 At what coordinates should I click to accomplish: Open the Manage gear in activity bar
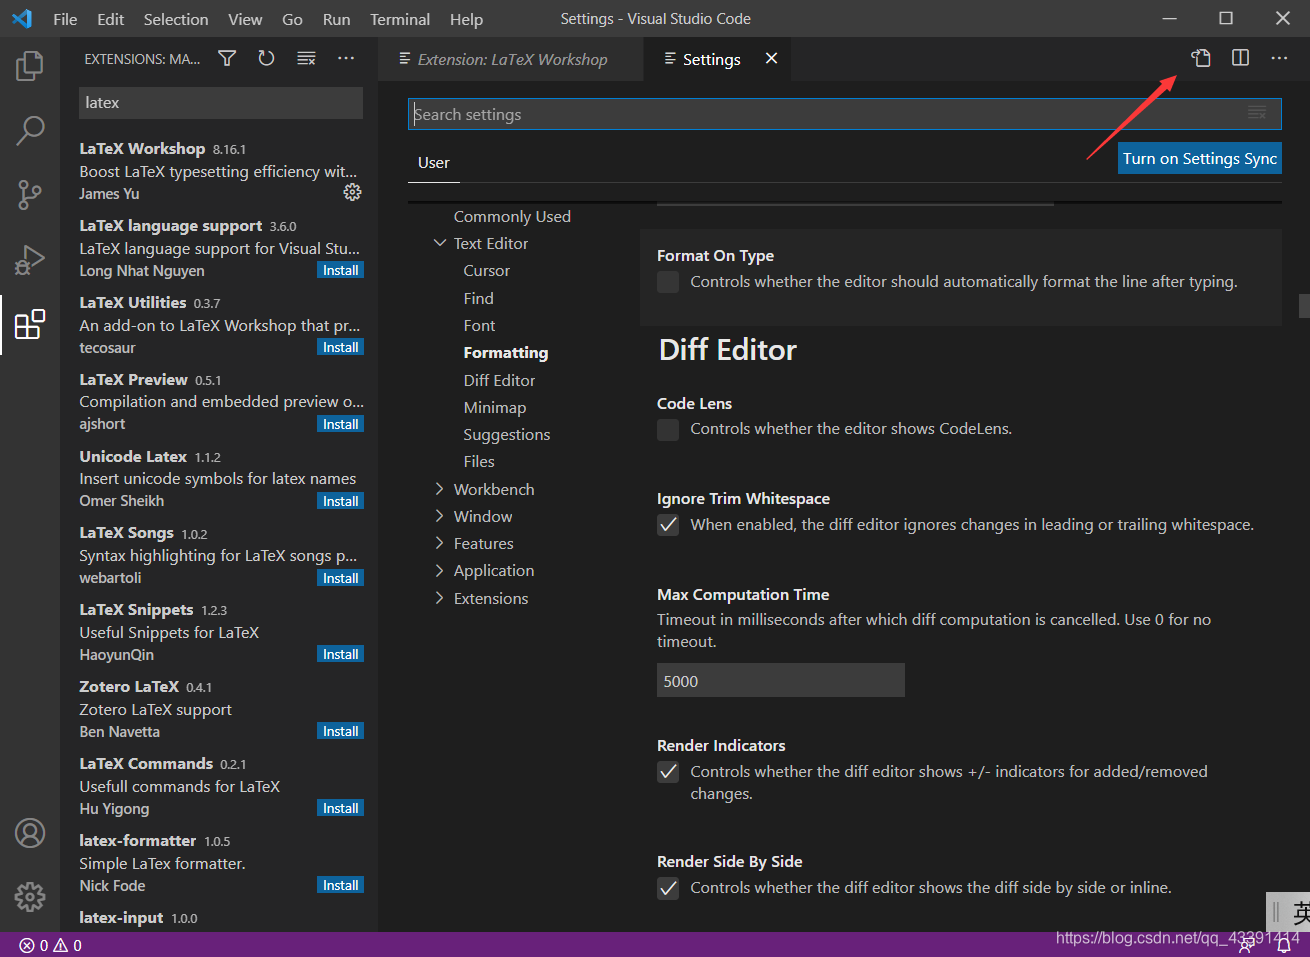pos(30,897)
